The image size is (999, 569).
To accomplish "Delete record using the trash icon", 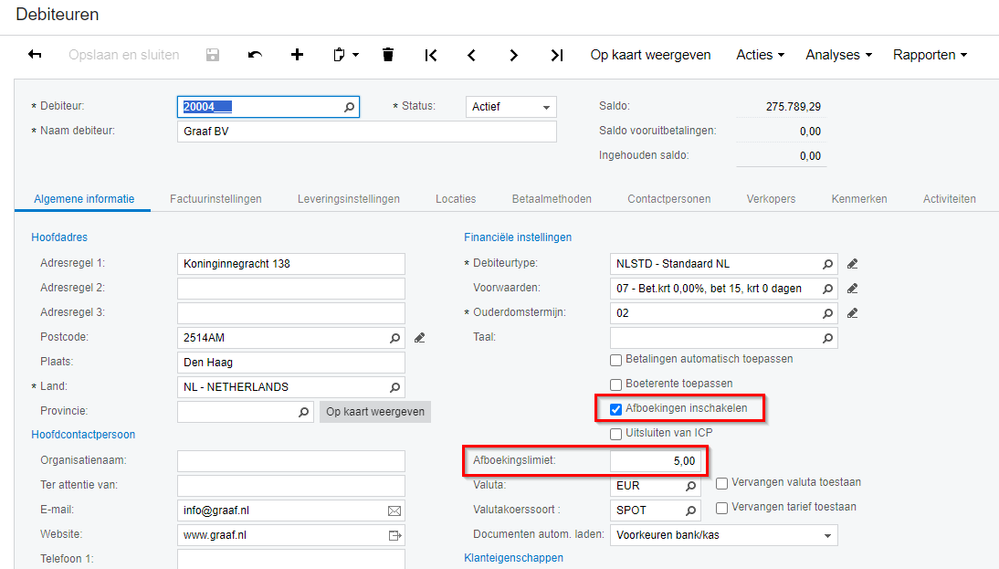I will [x=388, y=55].
